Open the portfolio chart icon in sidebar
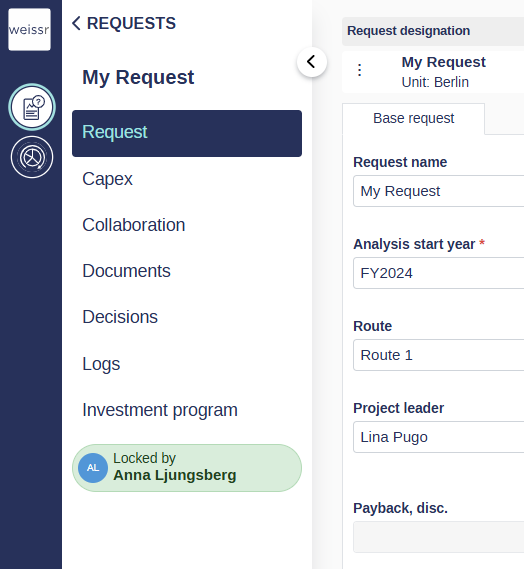Viewport: 524px width, 569px height. point(32,157)
